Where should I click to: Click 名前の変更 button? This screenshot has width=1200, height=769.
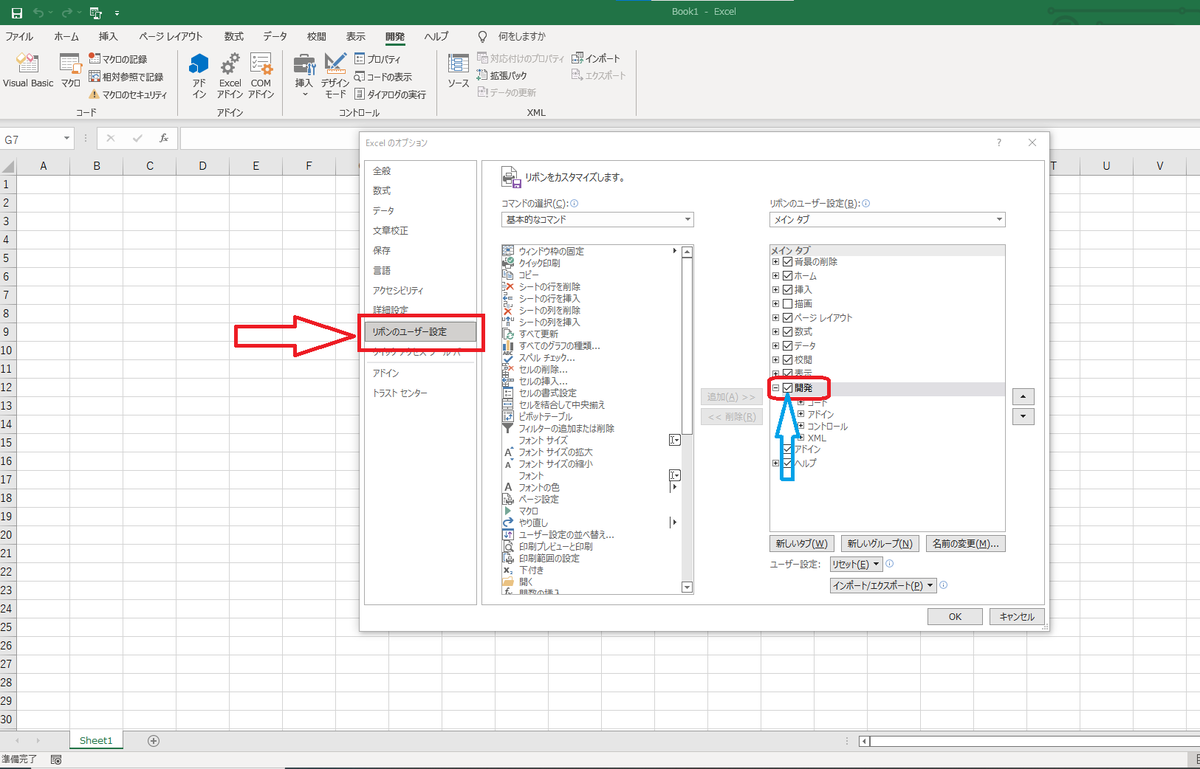965,544
